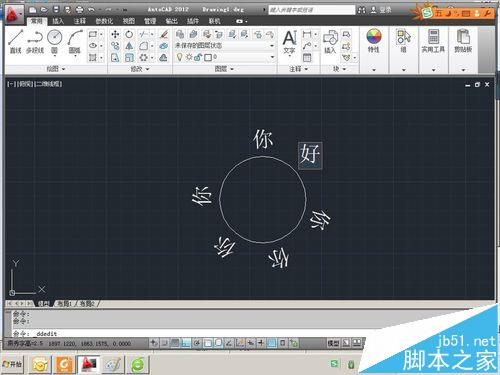
Task: Expand the Block (块) panel
Action: [340, 69]
